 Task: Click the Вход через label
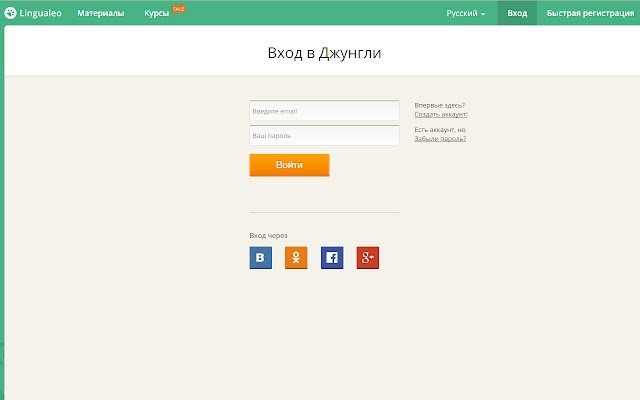268,236
